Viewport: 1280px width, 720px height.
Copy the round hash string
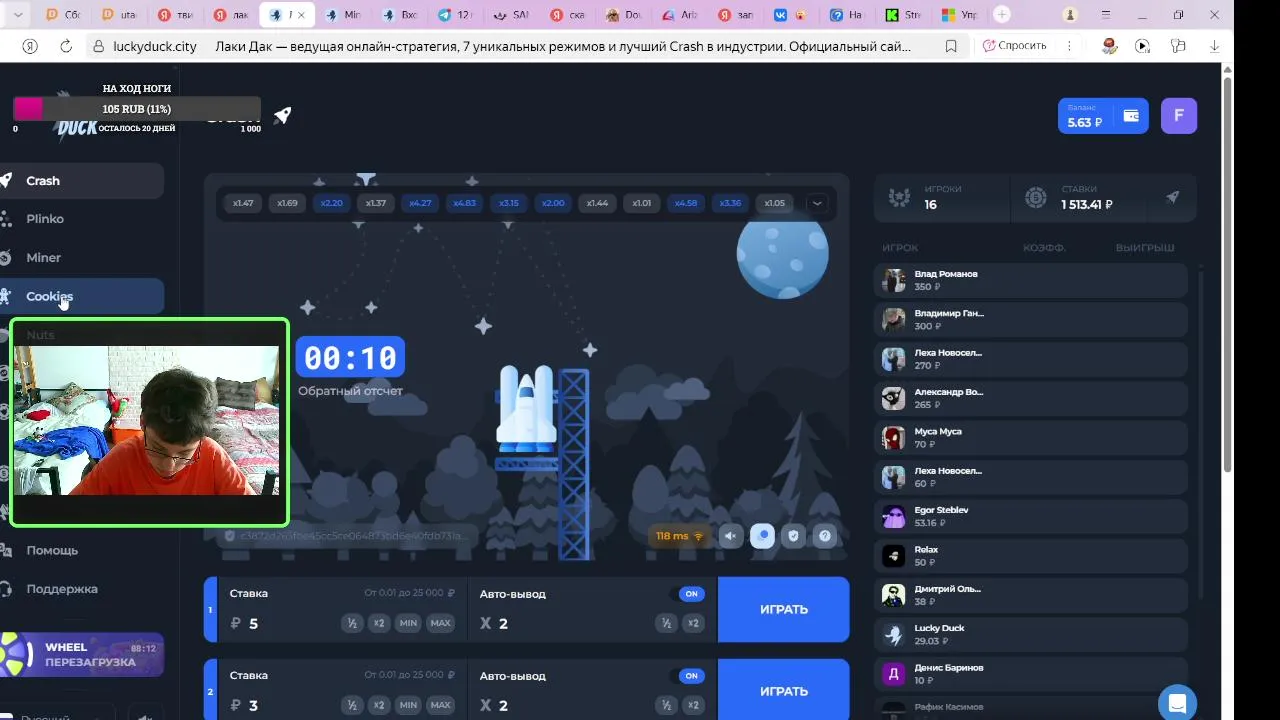(346, 536)
